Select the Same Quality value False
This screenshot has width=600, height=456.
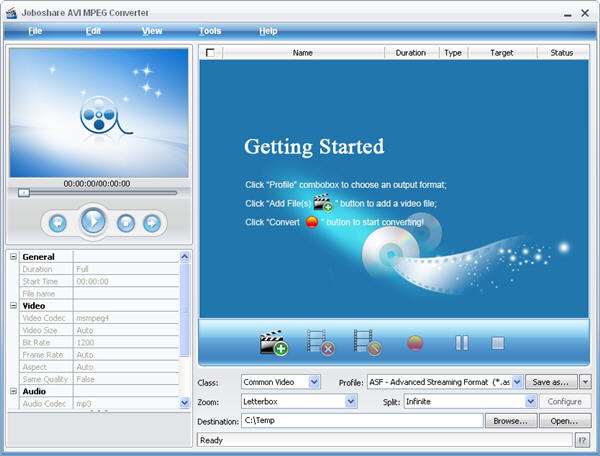[85, 379]
